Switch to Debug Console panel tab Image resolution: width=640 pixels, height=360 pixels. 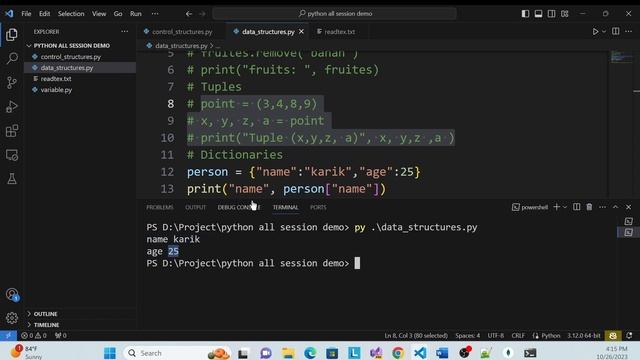pos(239,207)
